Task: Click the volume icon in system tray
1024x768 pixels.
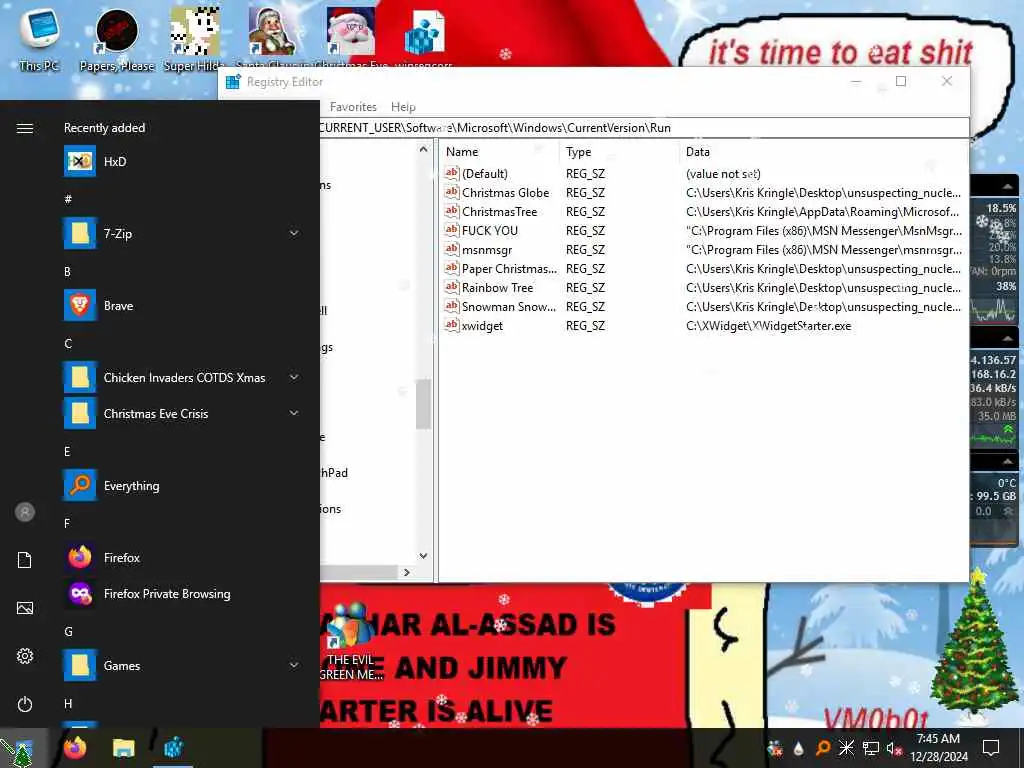Action: (894, 748)
